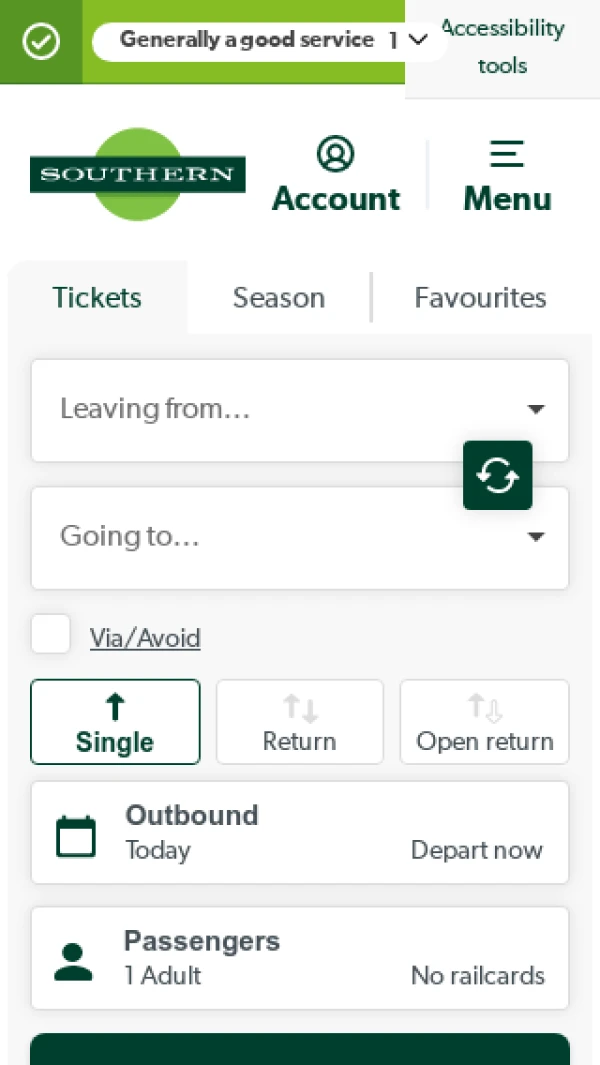
Task: Tick the Via/Avoid checkbox
Action: (x=51, y=634)
